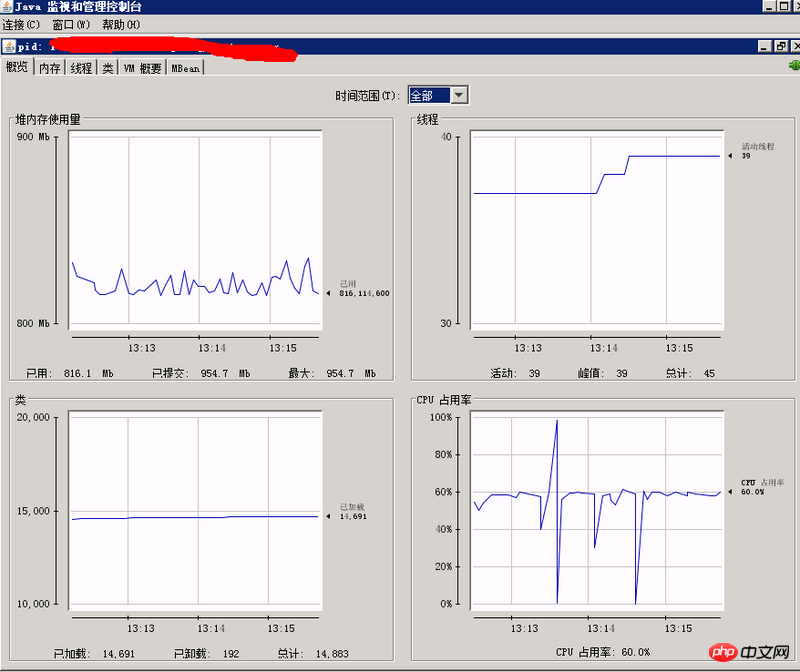
Task: Go to the 类 tab
Action: tap(107, 68)
